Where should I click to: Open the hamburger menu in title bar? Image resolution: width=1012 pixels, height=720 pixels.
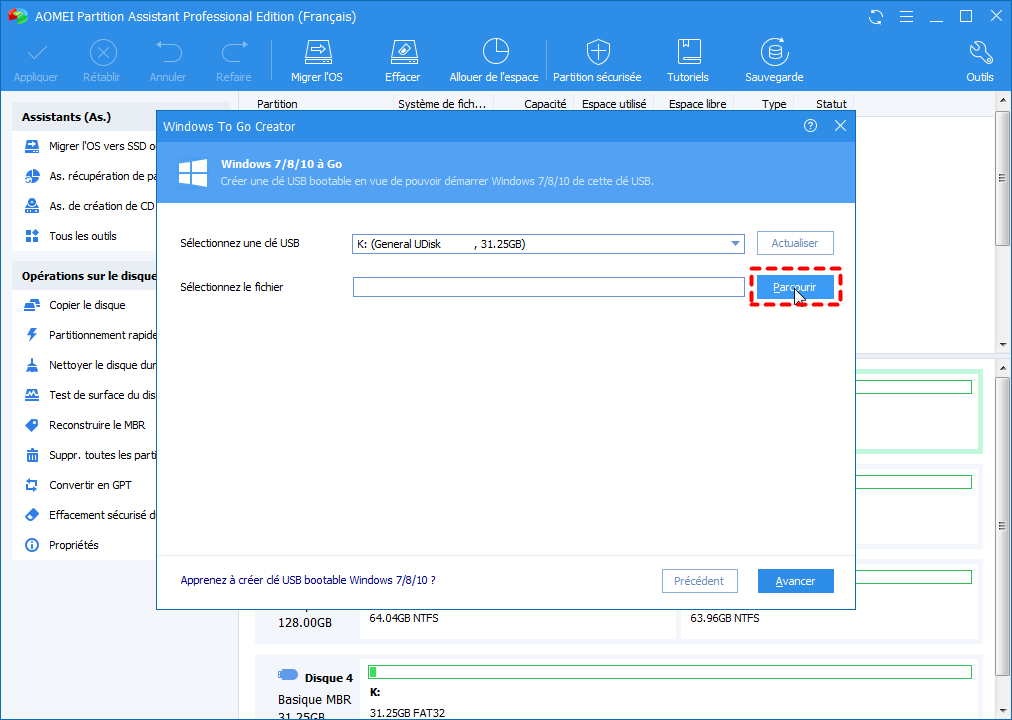906,17
